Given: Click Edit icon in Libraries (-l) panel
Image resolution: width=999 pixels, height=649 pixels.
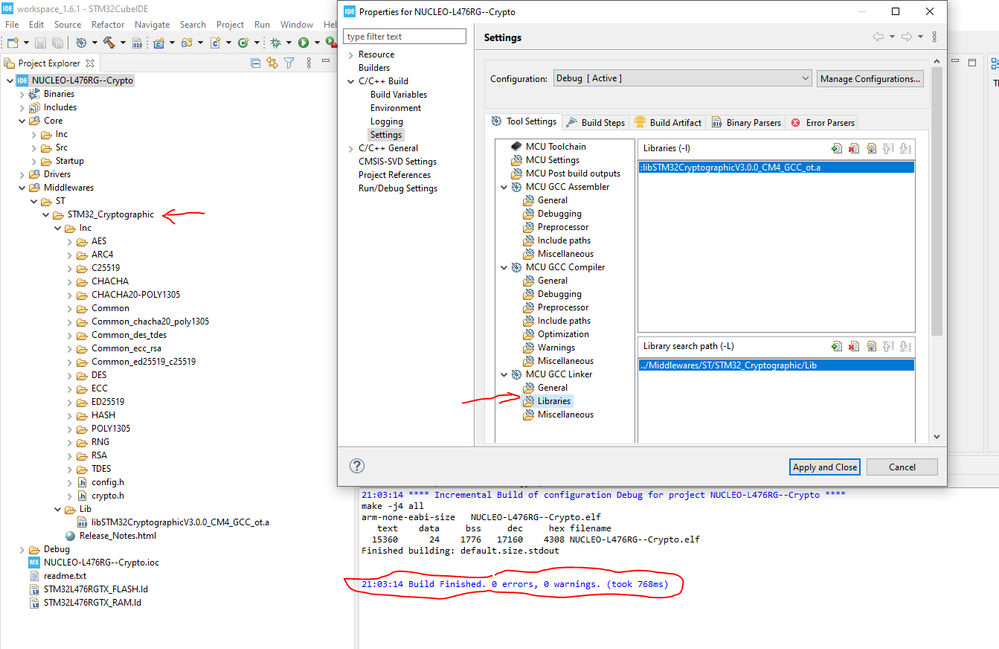Looking at the screenshot, I should point(871,148).
